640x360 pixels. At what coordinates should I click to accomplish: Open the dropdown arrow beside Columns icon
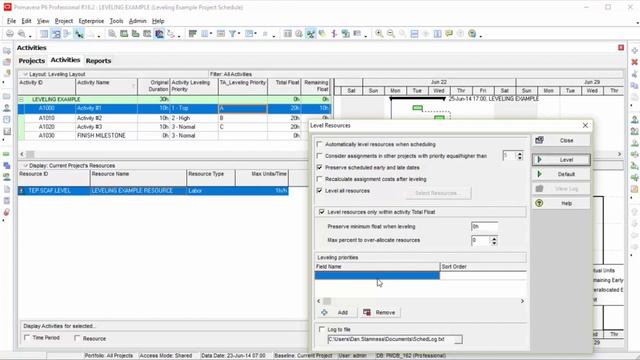[x=211, y=34]
